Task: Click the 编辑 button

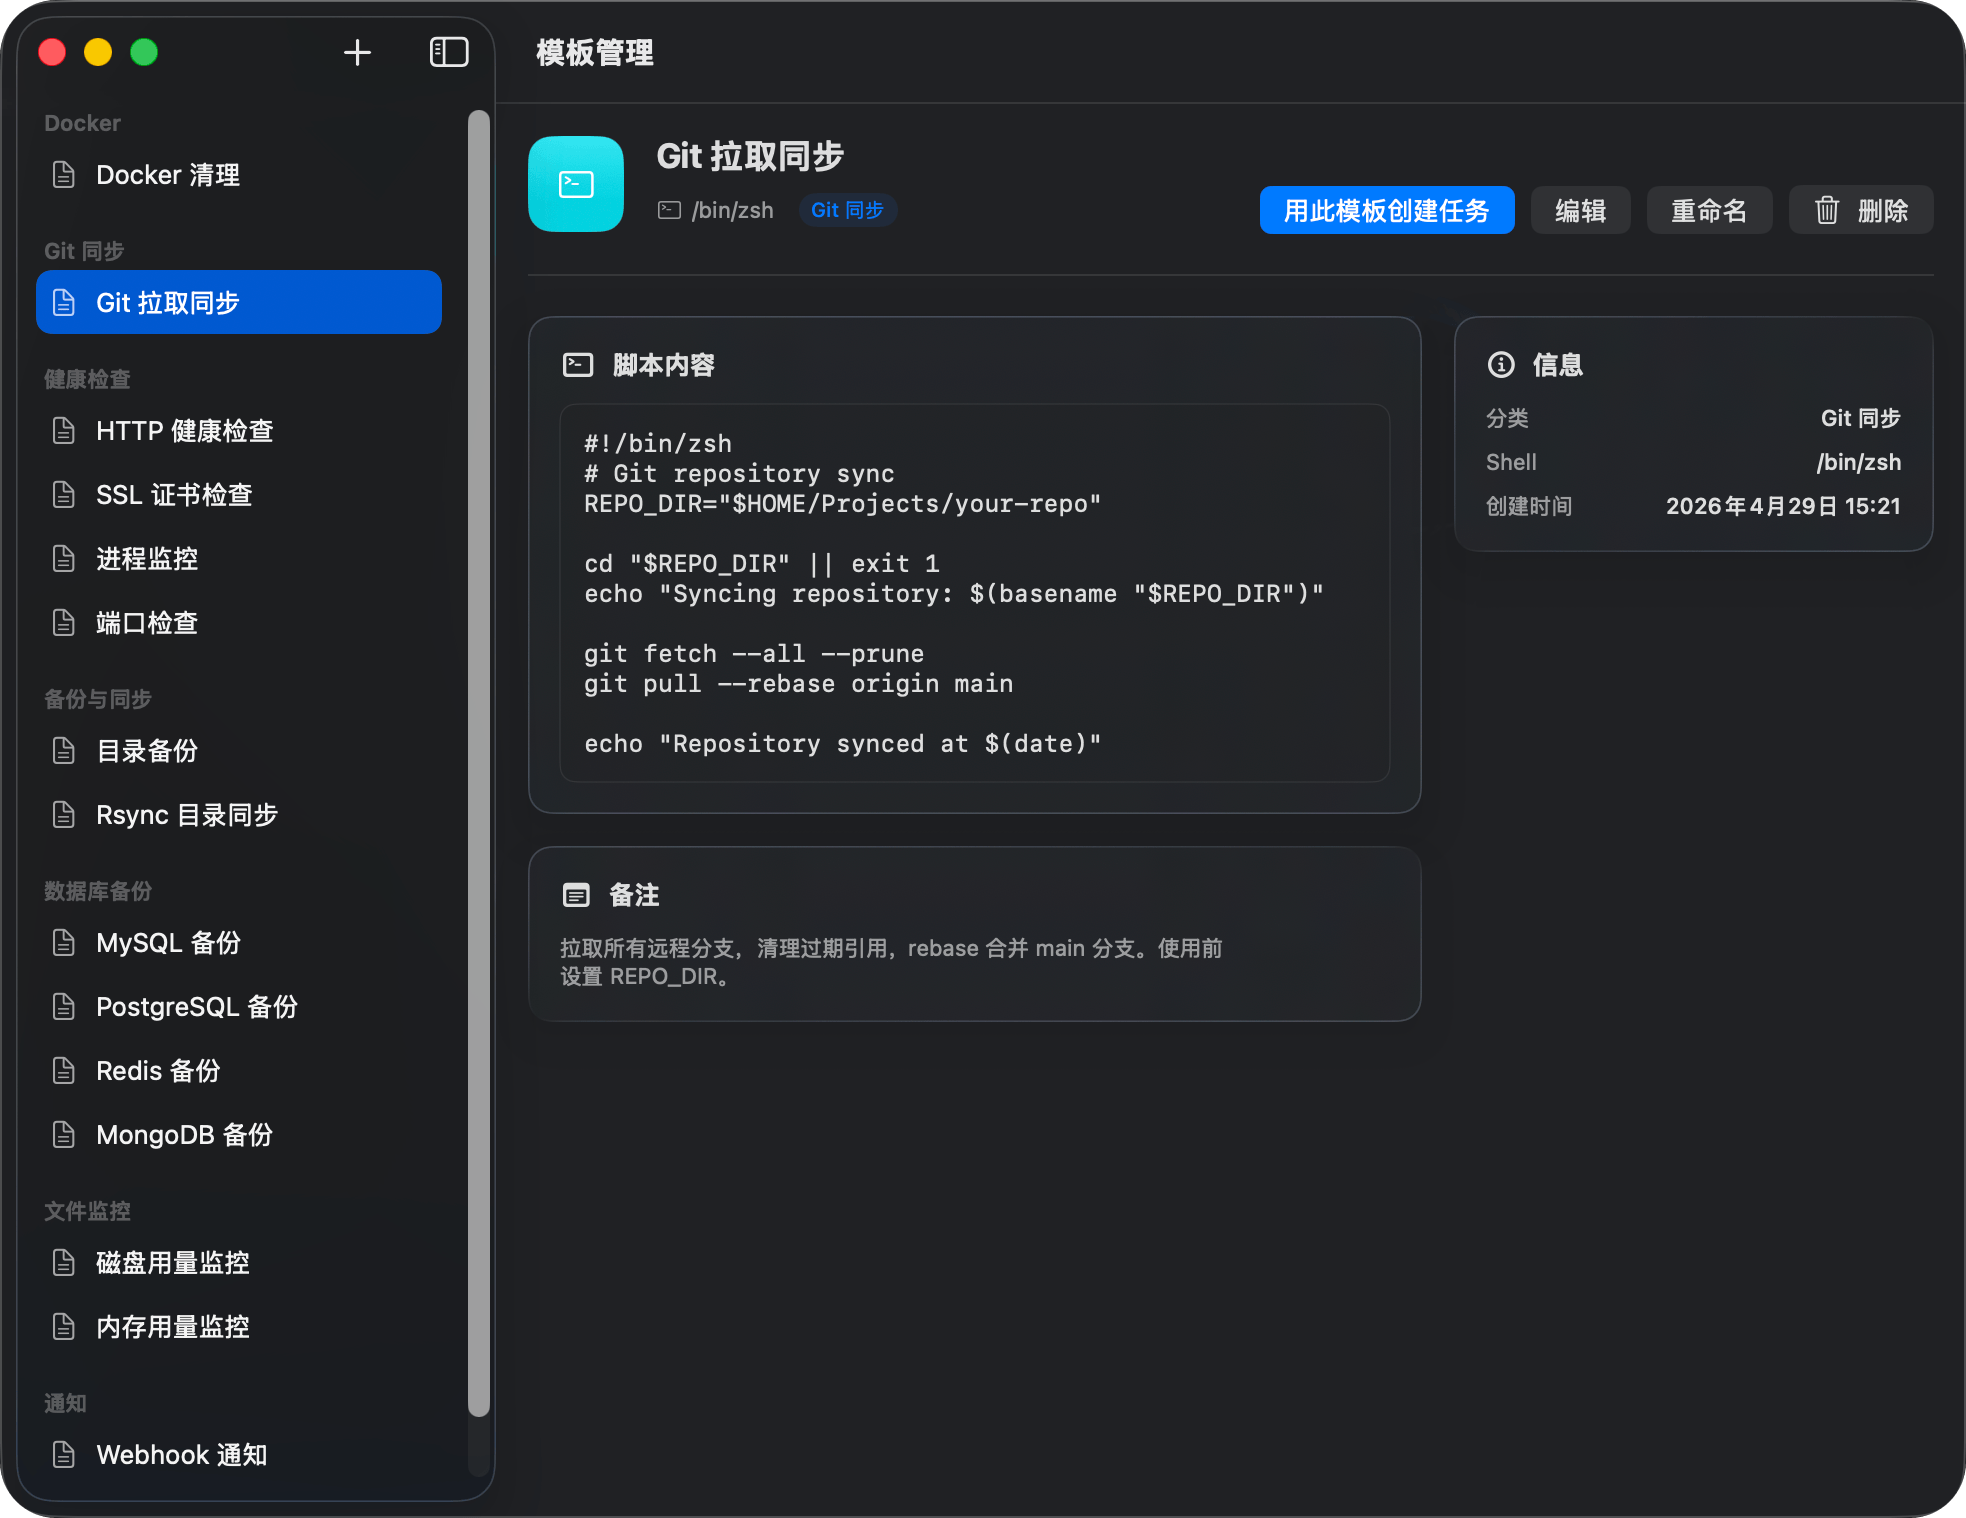Action: coord(1581,210)
